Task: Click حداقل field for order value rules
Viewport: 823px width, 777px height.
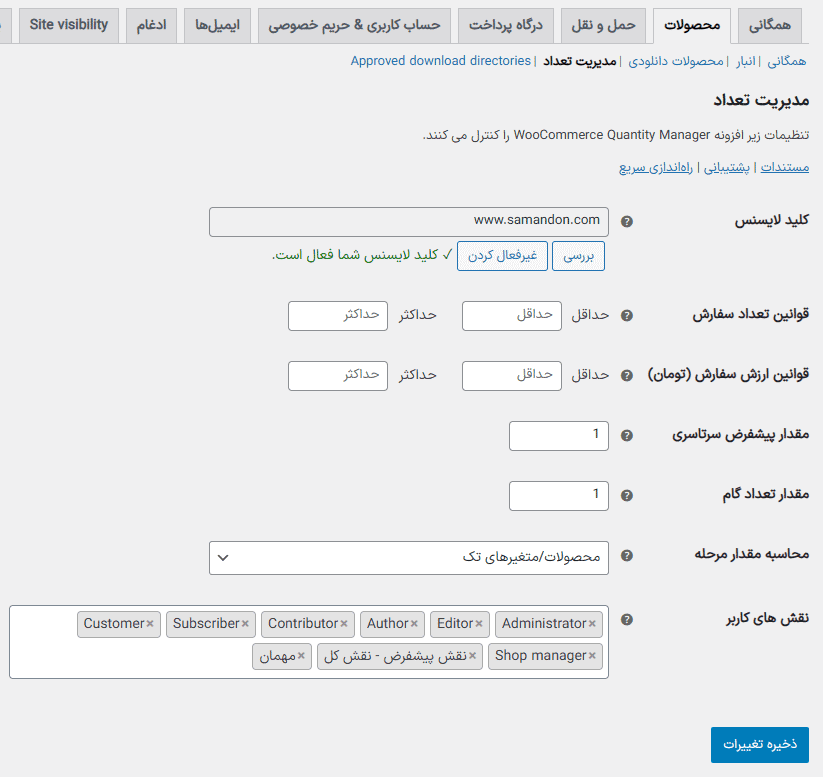Action: (512, 375)
